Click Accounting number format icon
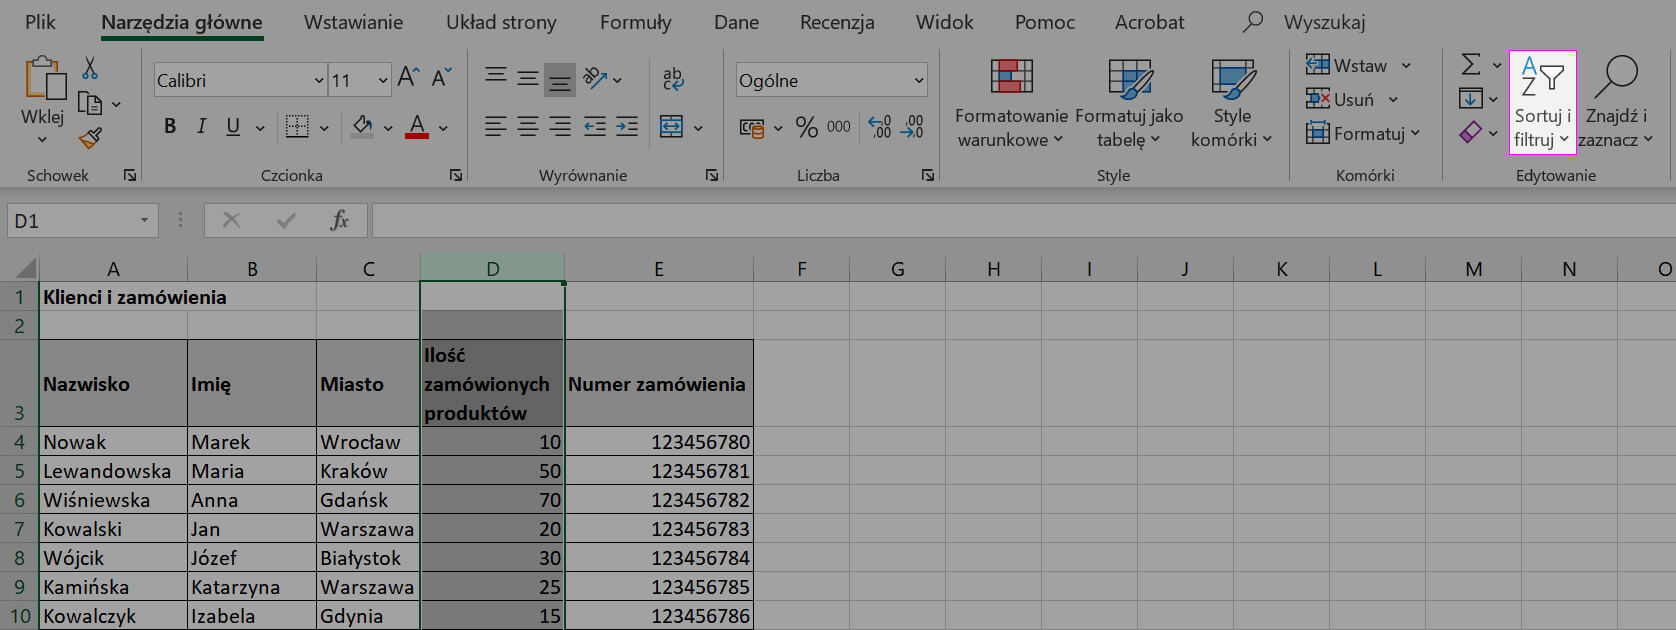The image size is (1676, 630). [x=752, y=127]
